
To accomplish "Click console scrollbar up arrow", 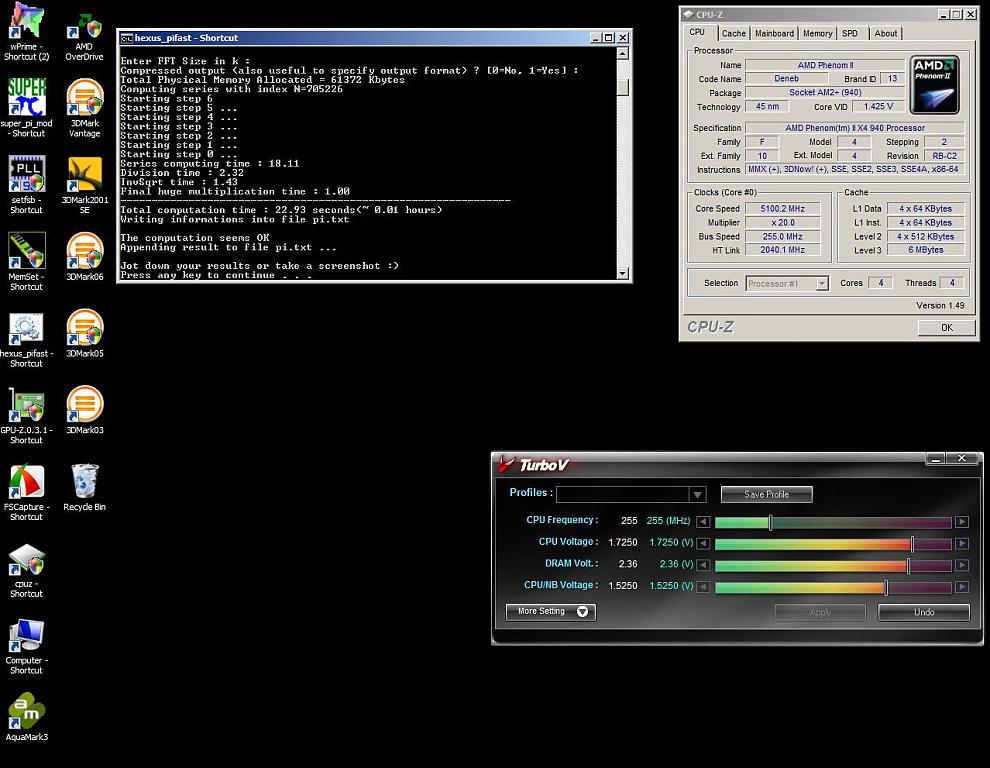I will 623,53.
